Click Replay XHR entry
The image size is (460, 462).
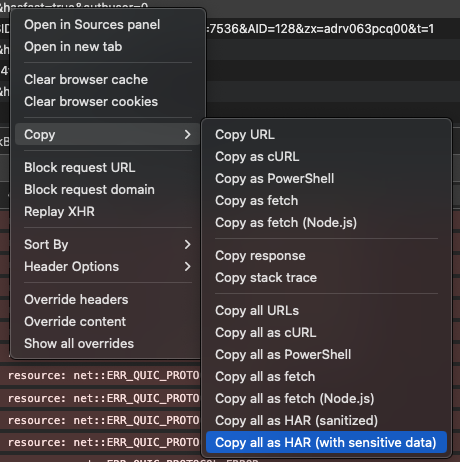click(x=59, y=211)
